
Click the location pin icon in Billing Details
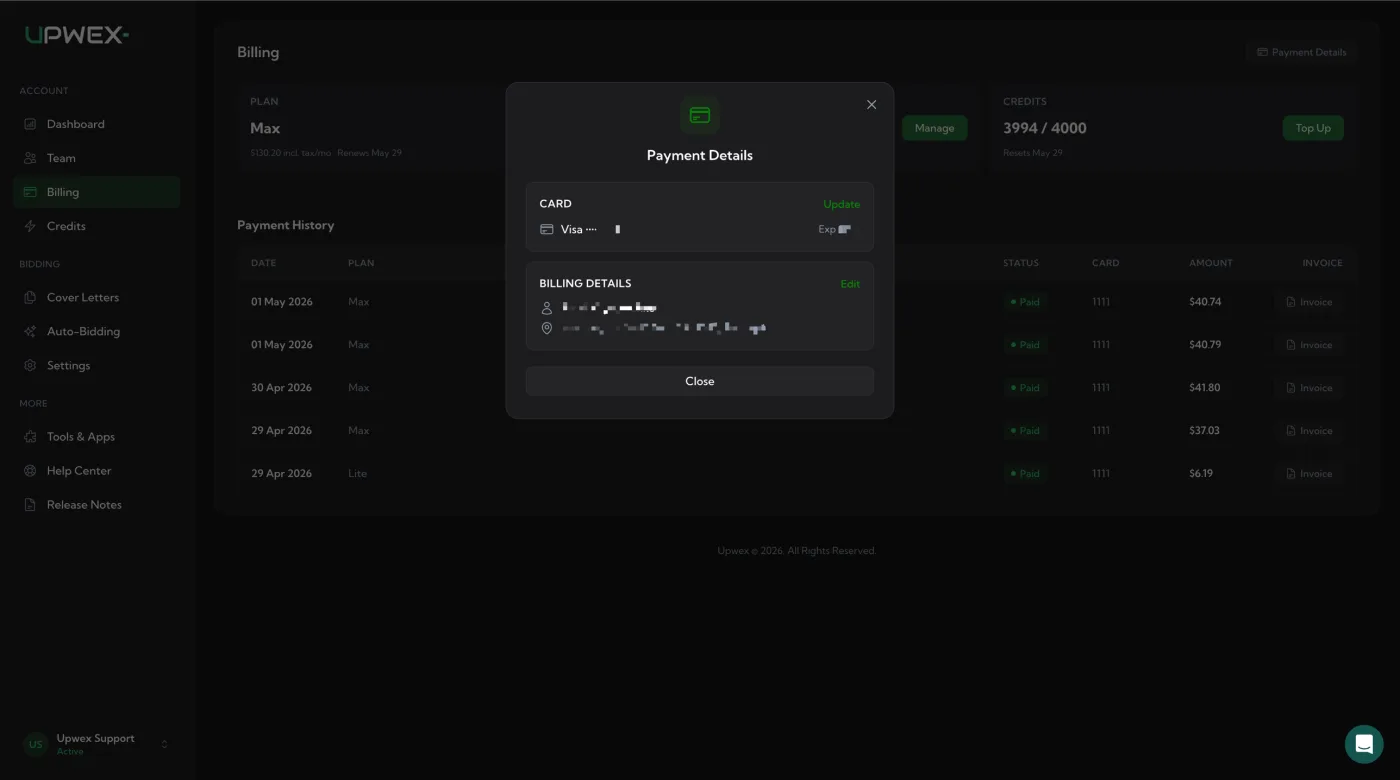click(x=546, y=328)
